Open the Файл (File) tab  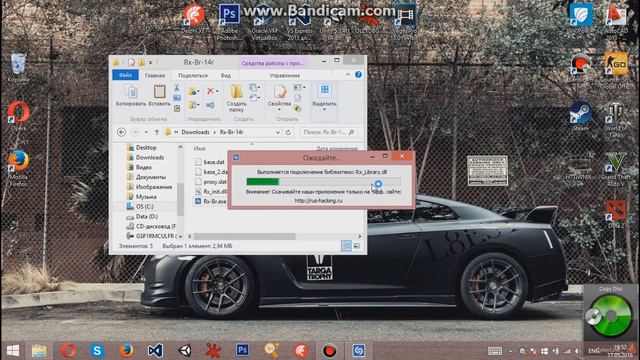[x=125, y=75]
